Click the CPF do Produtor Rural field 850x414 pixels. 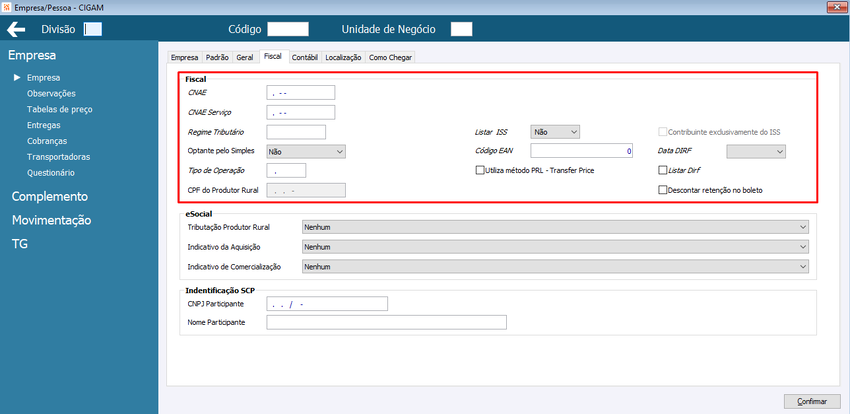coord(306,190)
